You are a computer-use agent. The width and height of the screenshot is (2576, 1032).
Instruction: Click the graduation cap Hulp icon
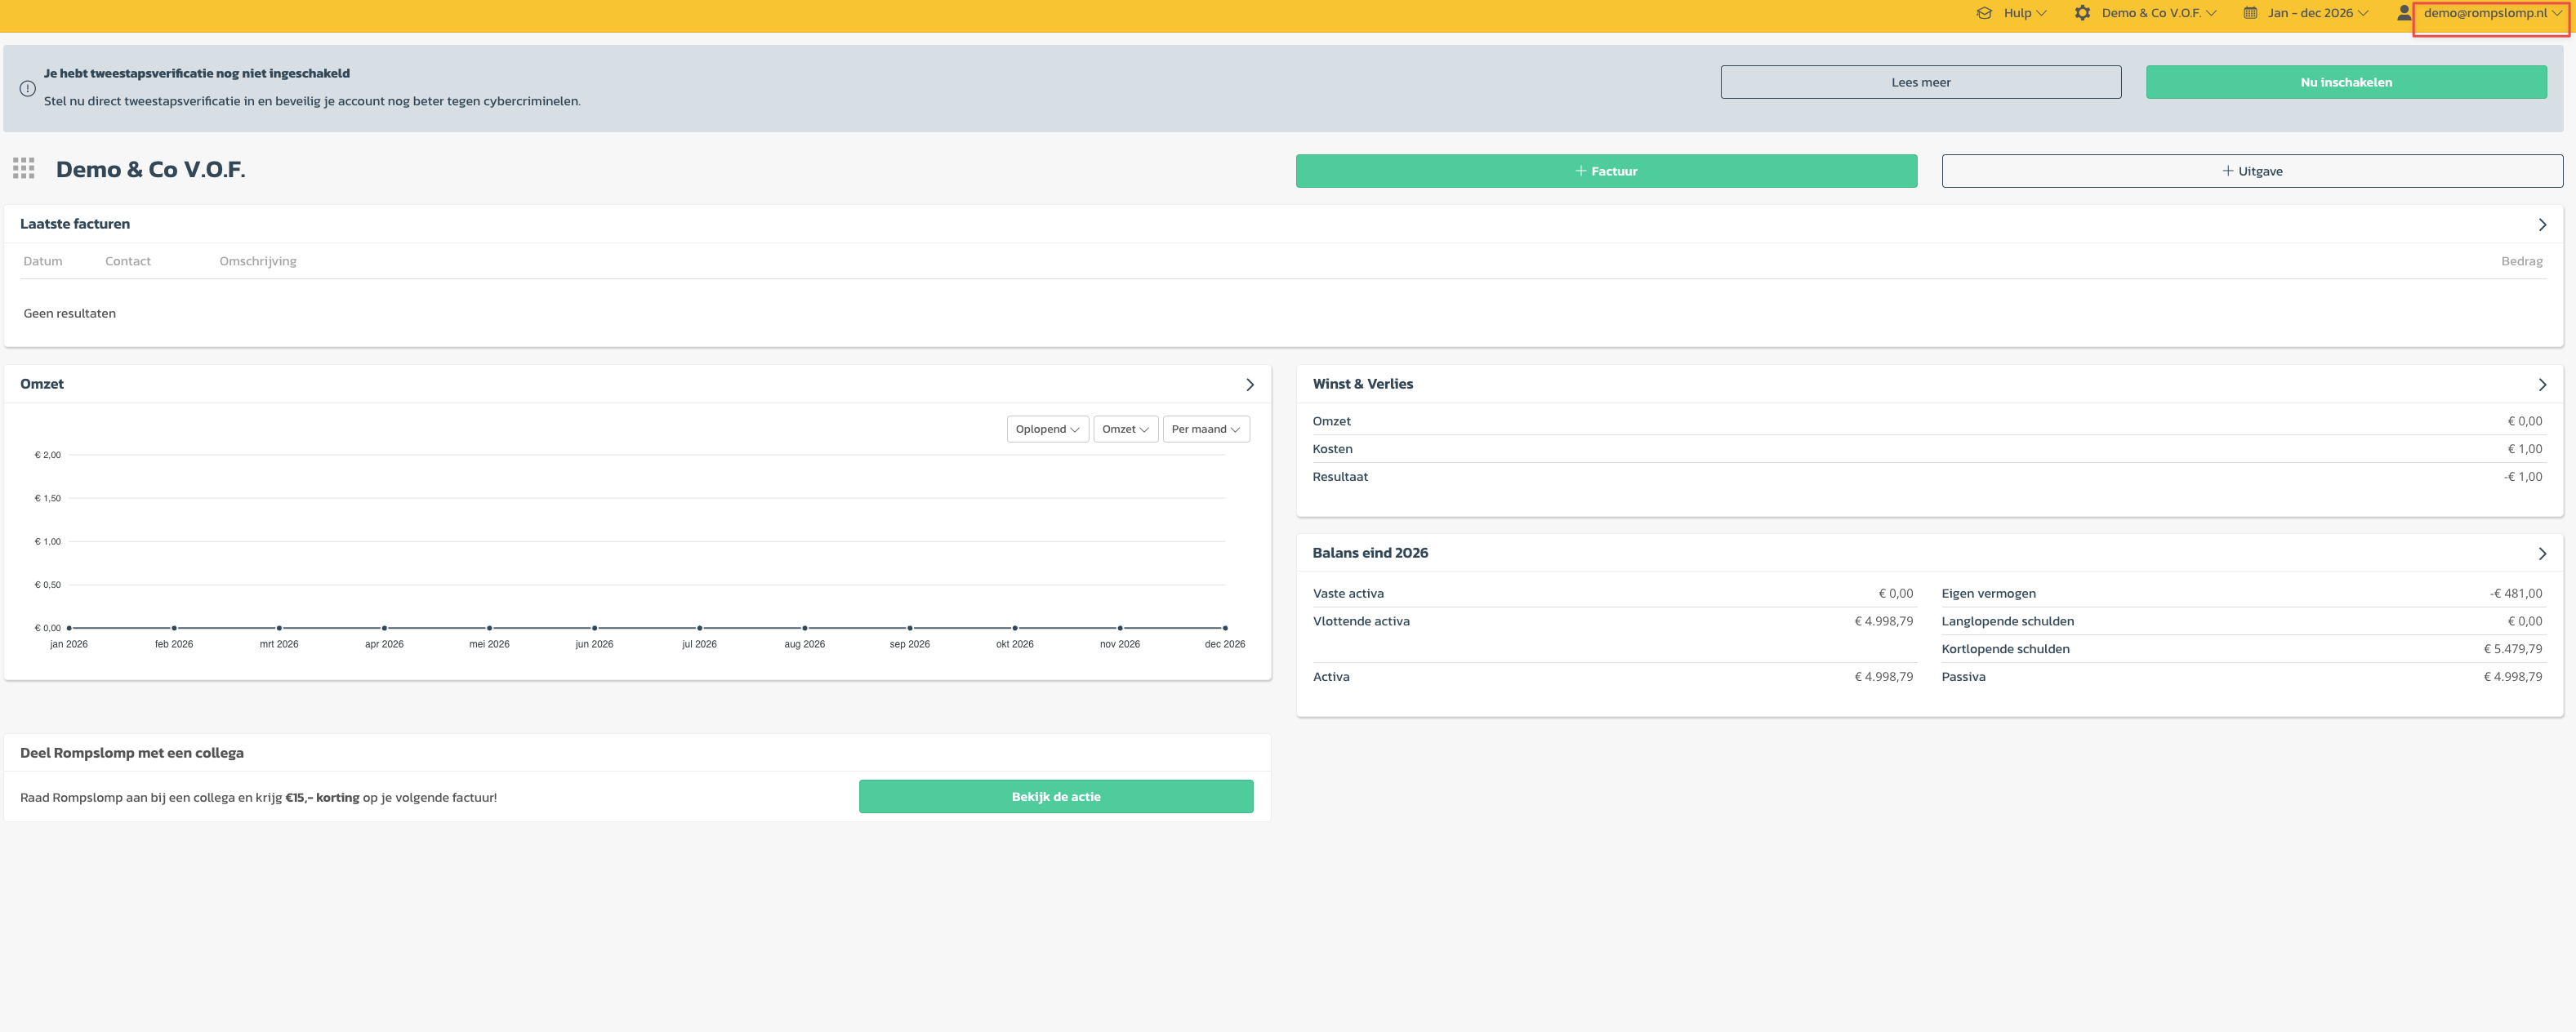pyautogui.click(x=1984, y=13)
